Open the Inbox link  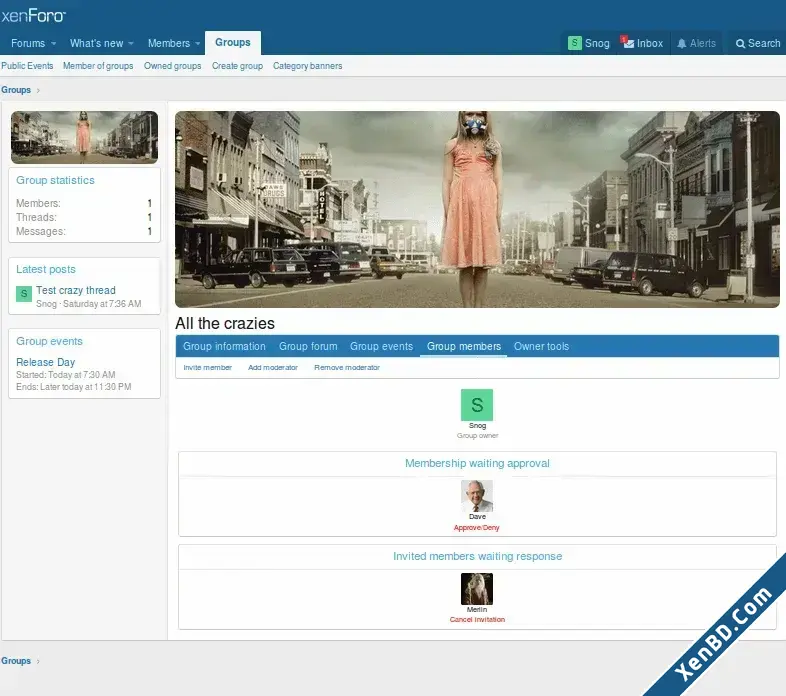tap(650, 44)
